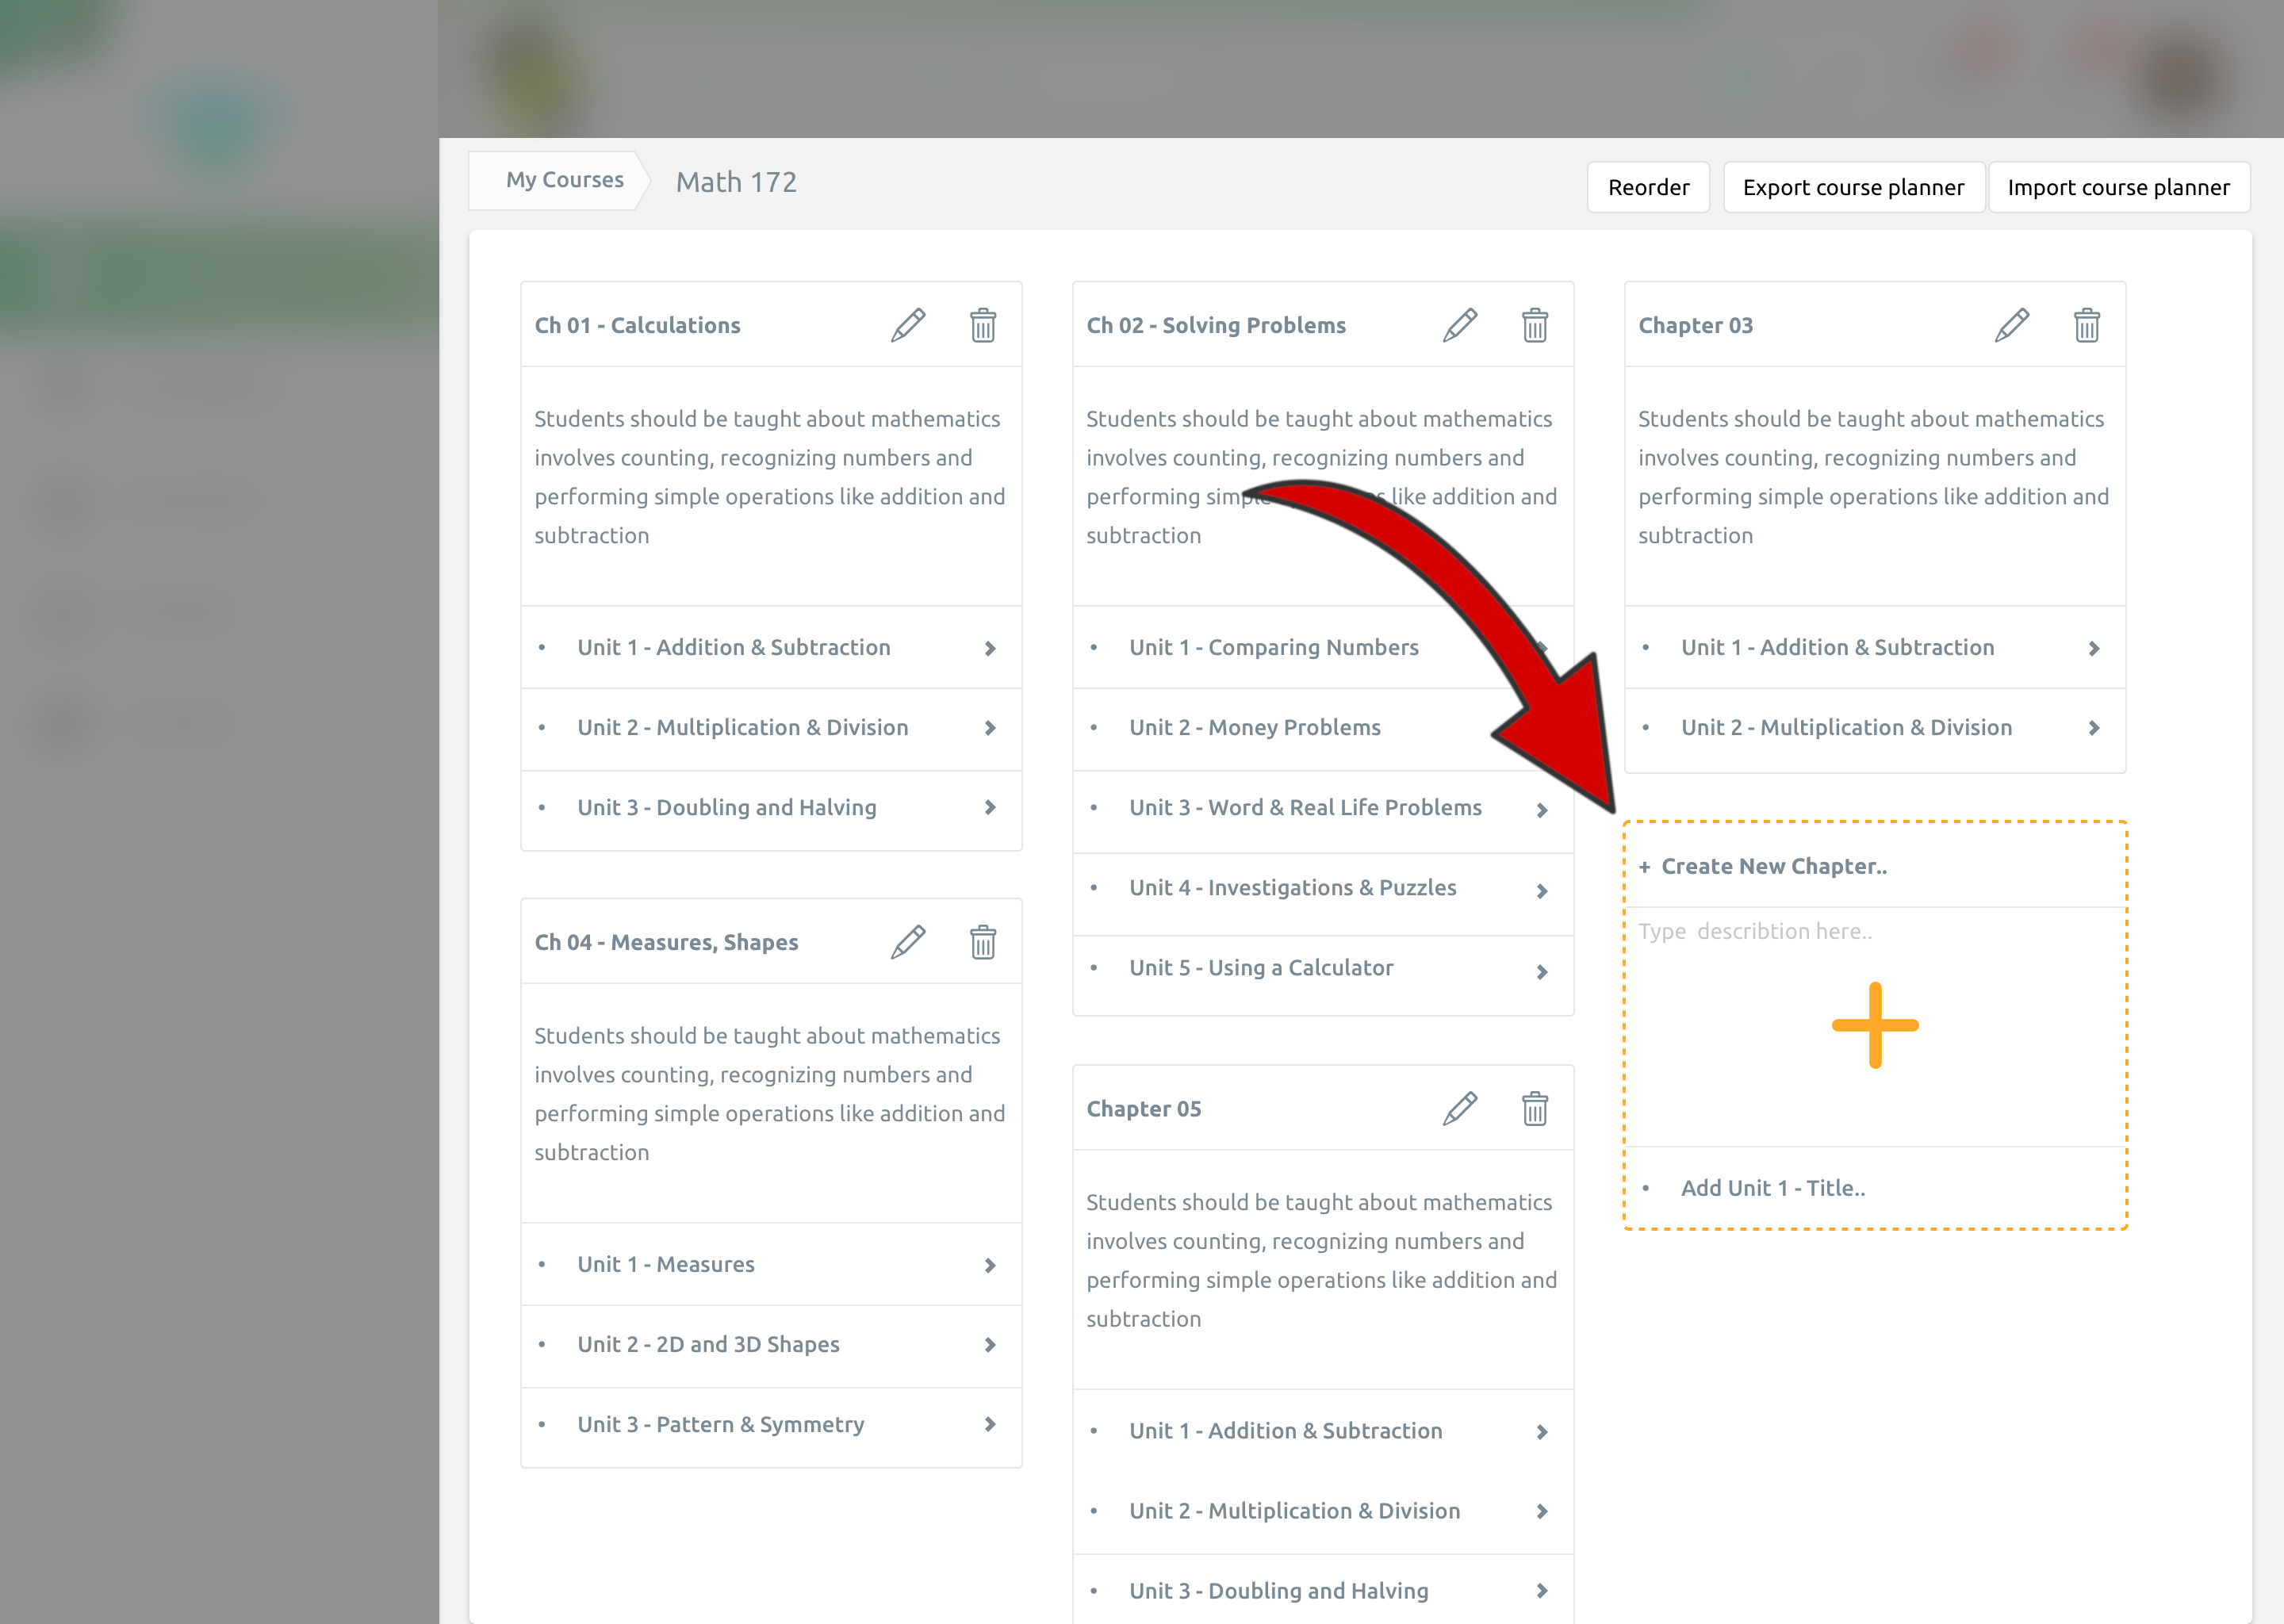Click Export course planner button

pos(1853,187)
